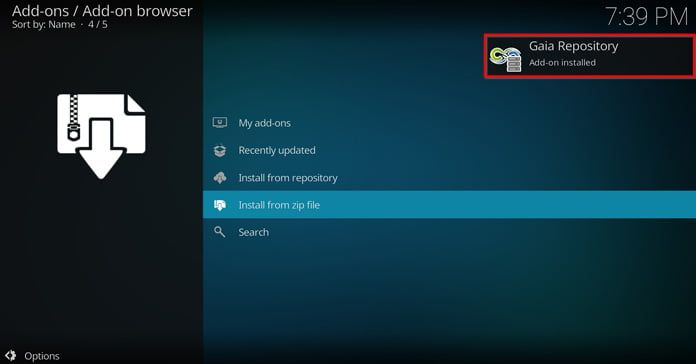Click the Sort by: Name label
696x364 pixels.
[44, 24]
